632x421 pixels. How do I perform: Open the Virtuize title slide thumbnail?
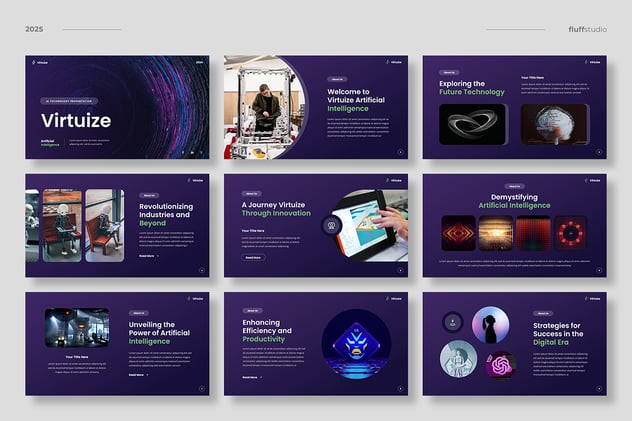(x=117, y=107)
